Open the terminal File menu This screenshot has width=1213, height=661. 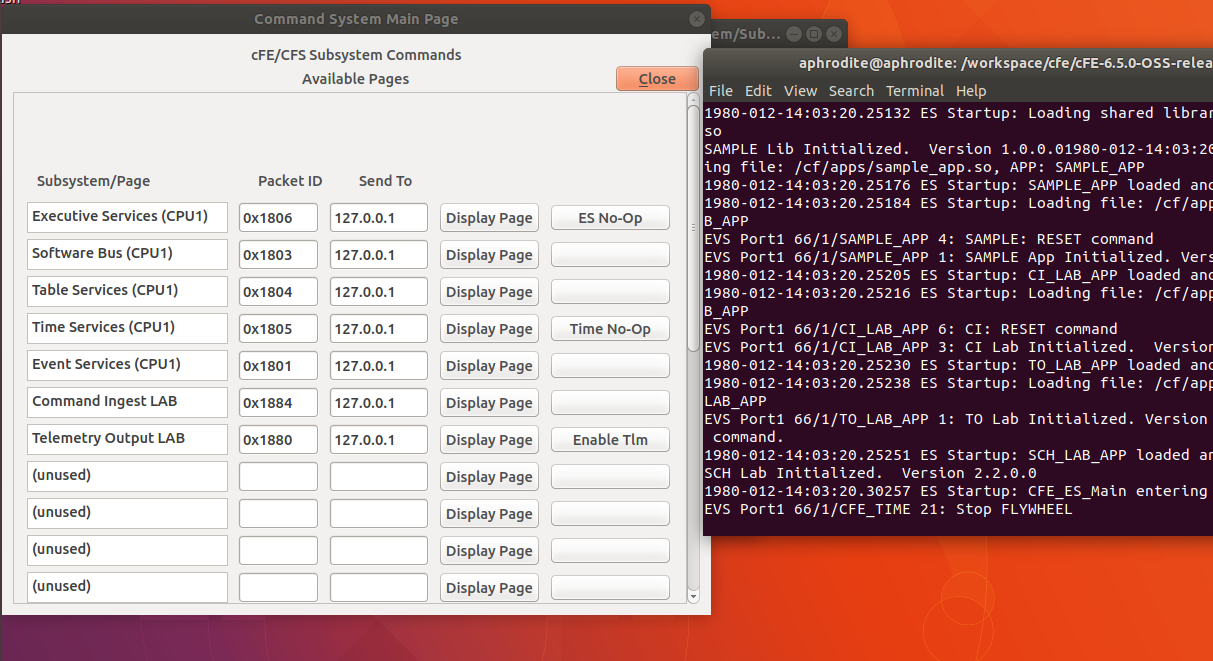click(x=720, y=91)
